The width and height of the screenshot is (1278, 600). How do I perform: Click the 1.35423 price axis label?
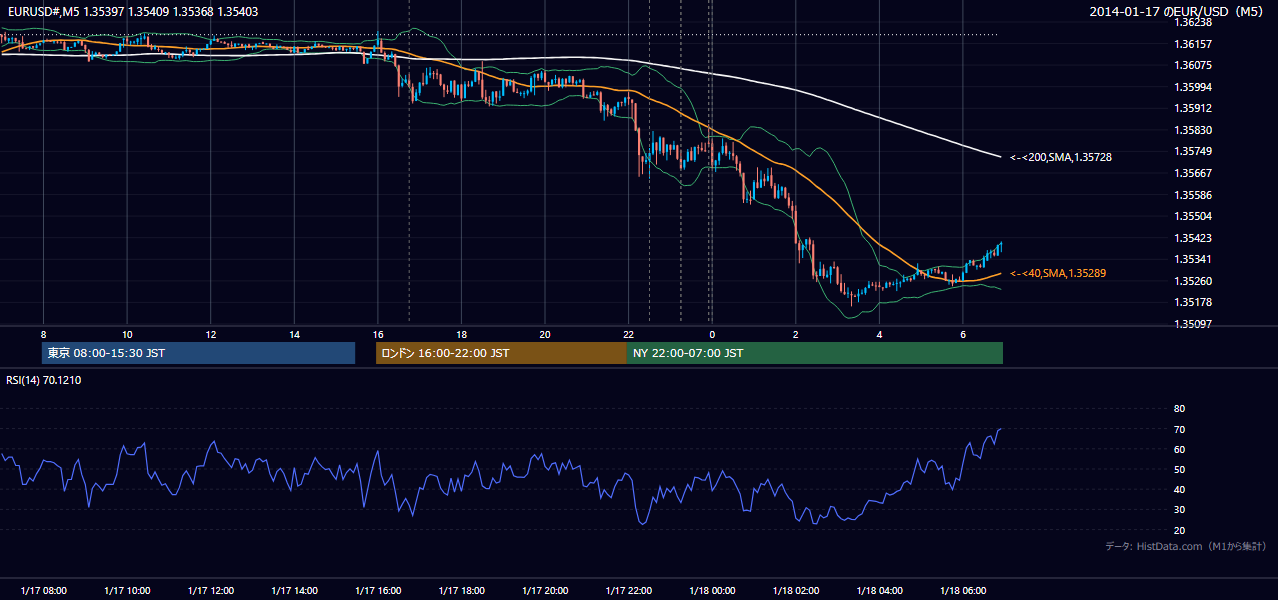tap(1193, 238)
